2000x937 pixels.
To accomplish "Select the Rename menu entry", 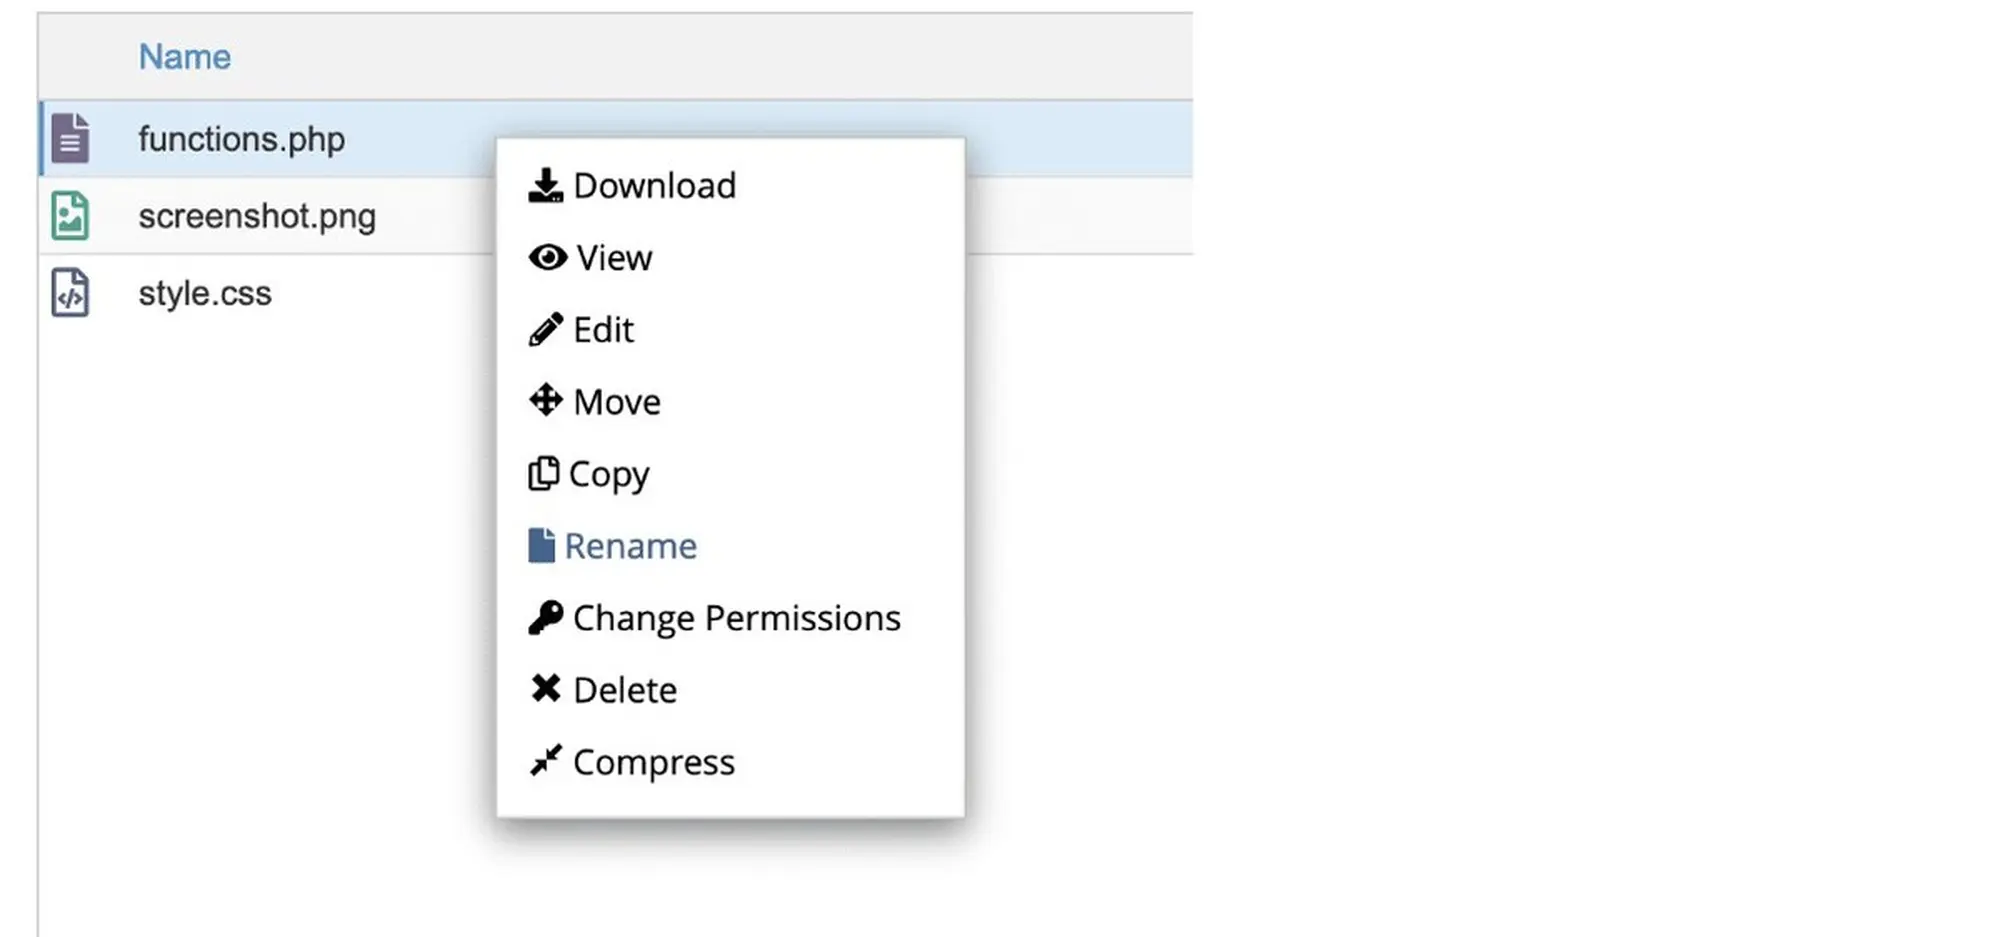I will [x=630, y=546].
